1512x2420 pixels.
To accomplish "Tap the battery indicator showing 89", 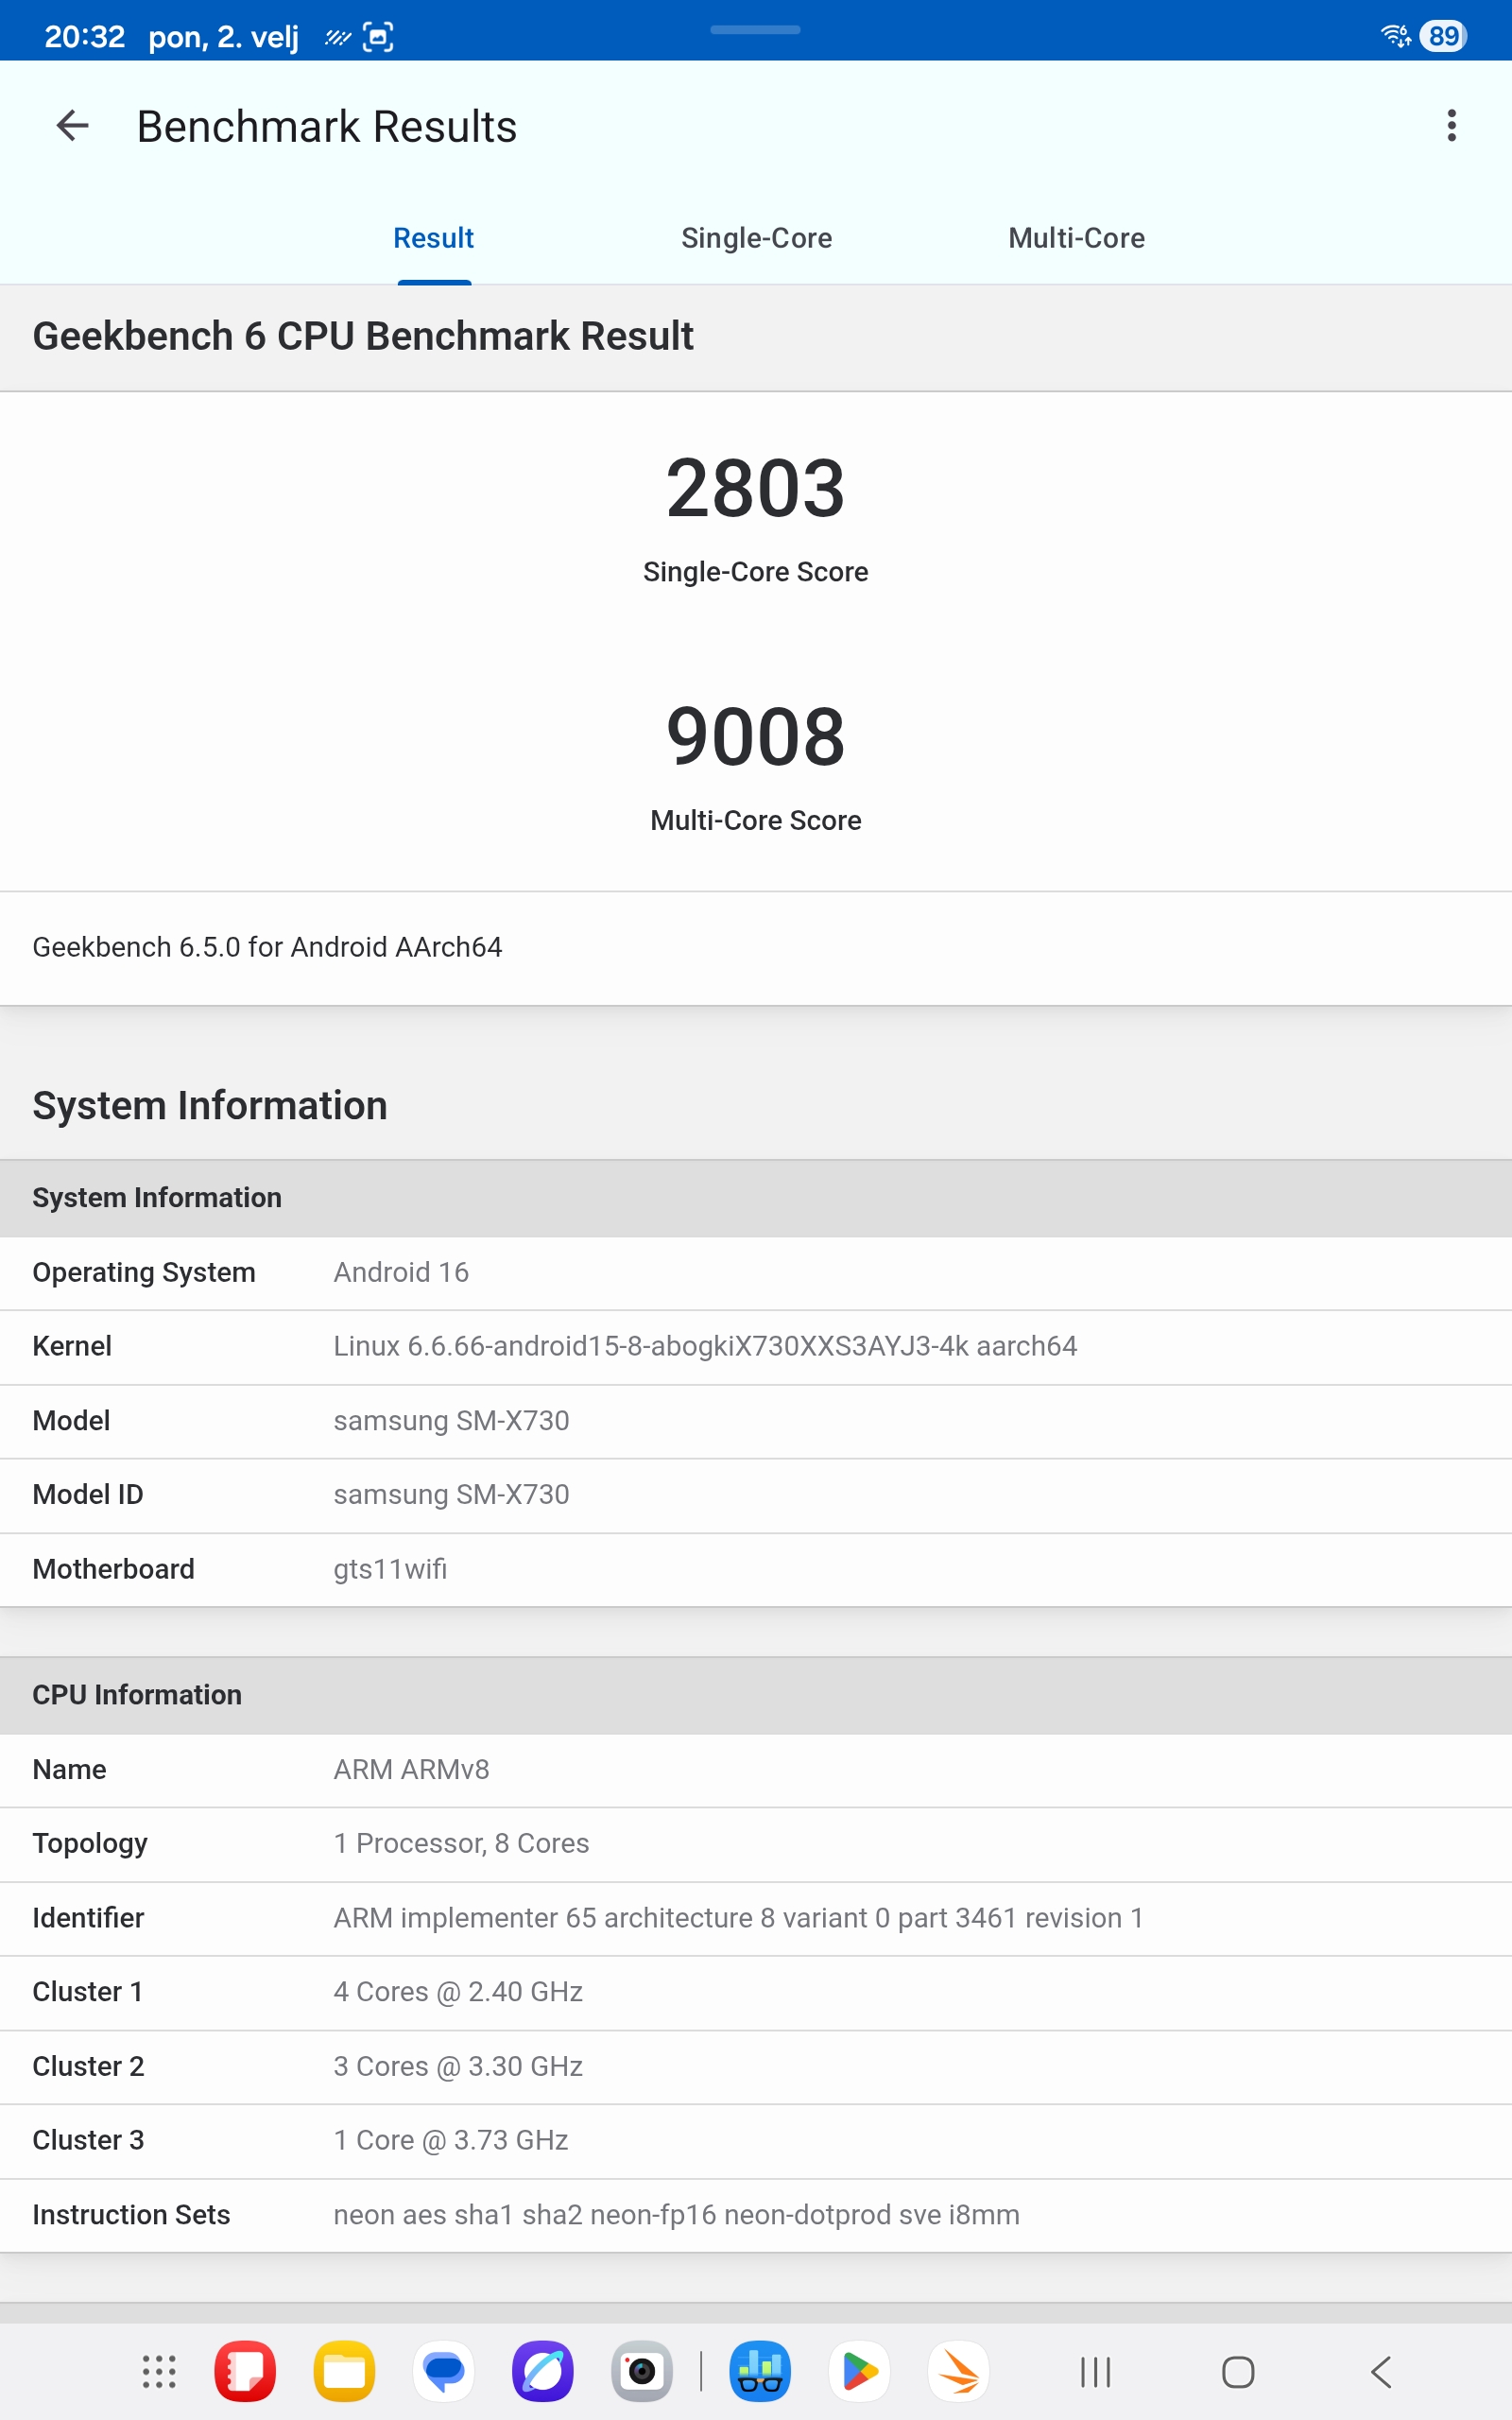I will (1442, 36).
